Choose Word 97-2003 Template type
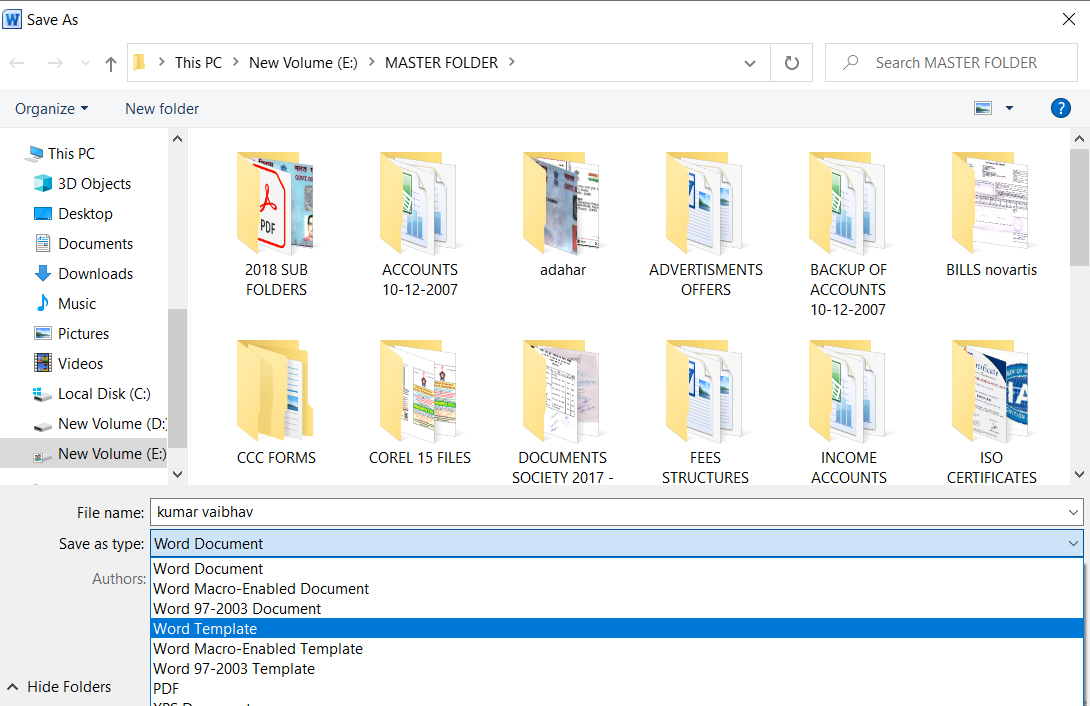Viewport: 1090px width, 706px height. point(617,668)
